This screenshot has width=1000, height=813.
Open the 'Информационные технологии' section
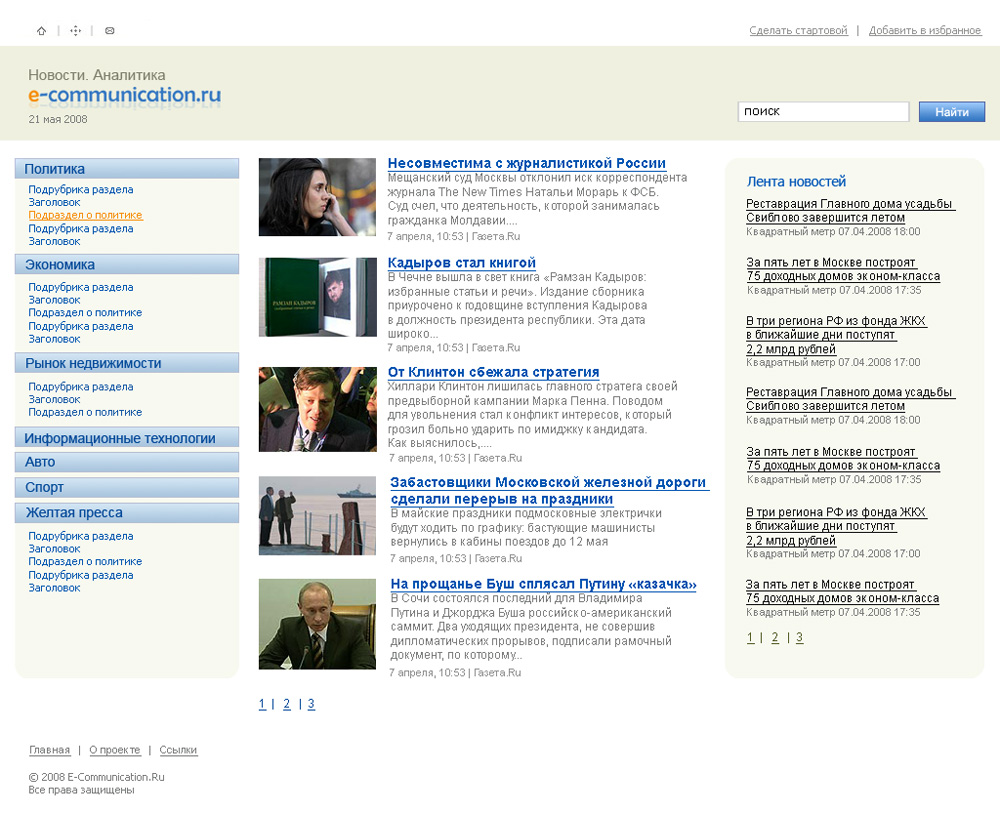tap(127, 437)
